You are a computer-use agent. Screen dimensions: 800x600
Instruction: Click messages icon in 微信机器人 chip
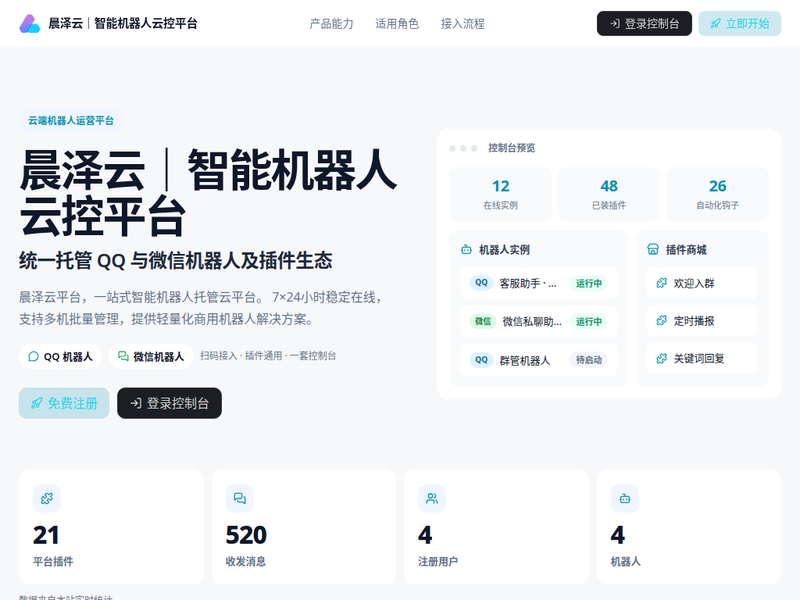tap(123, 356)
